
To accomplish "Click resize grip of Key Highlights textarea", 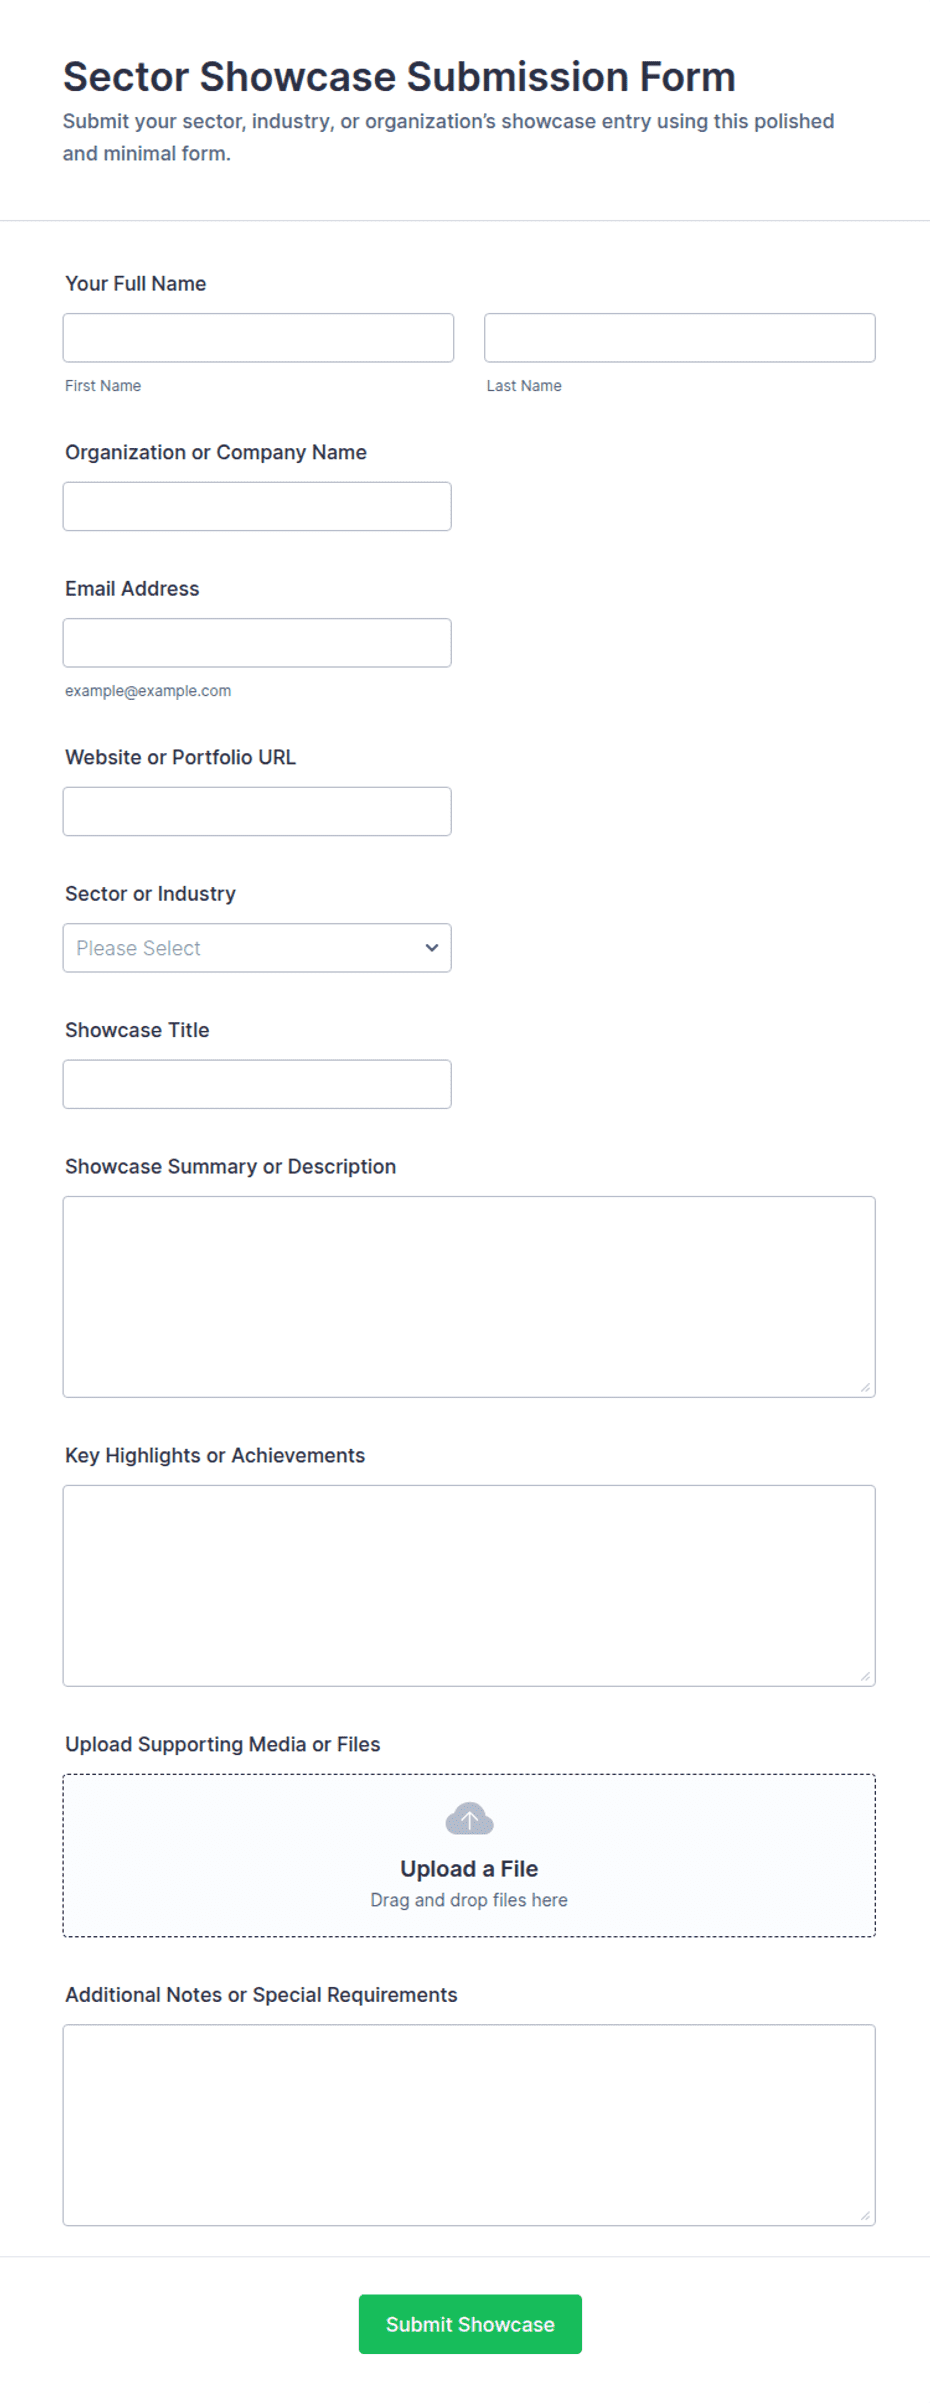I will [x=865, y=1676].
